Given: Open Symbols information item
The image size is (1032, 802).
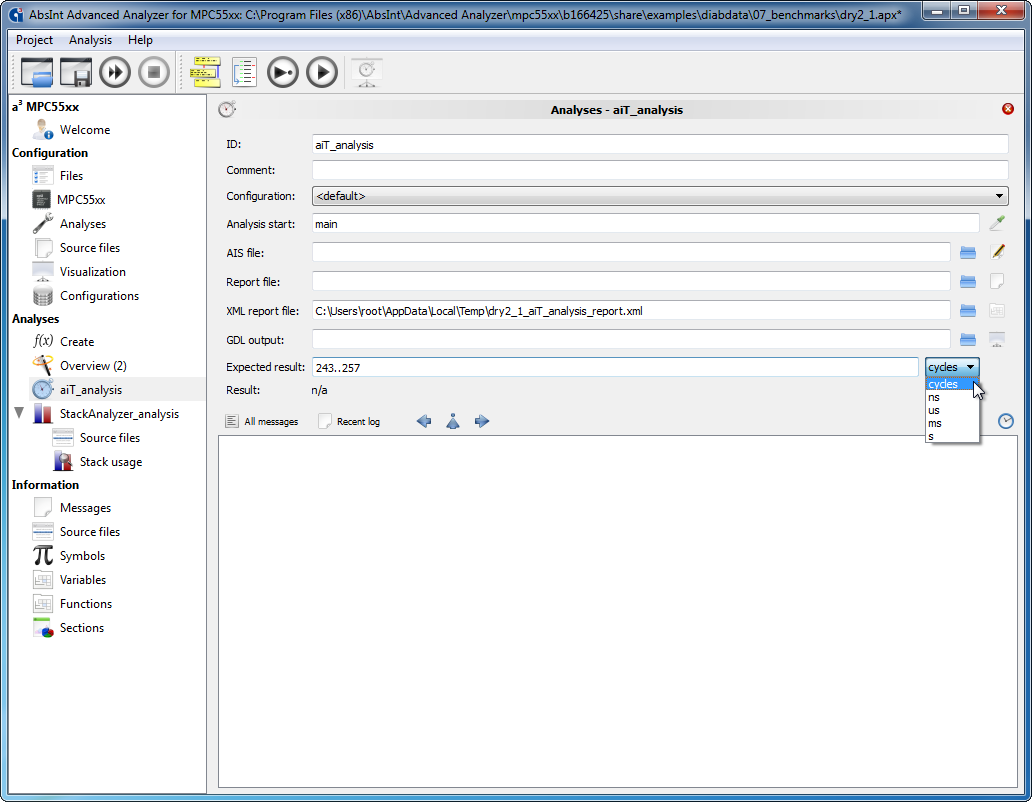Looking at the screenshot, I should pyautogui.click(x=82, y=556).
